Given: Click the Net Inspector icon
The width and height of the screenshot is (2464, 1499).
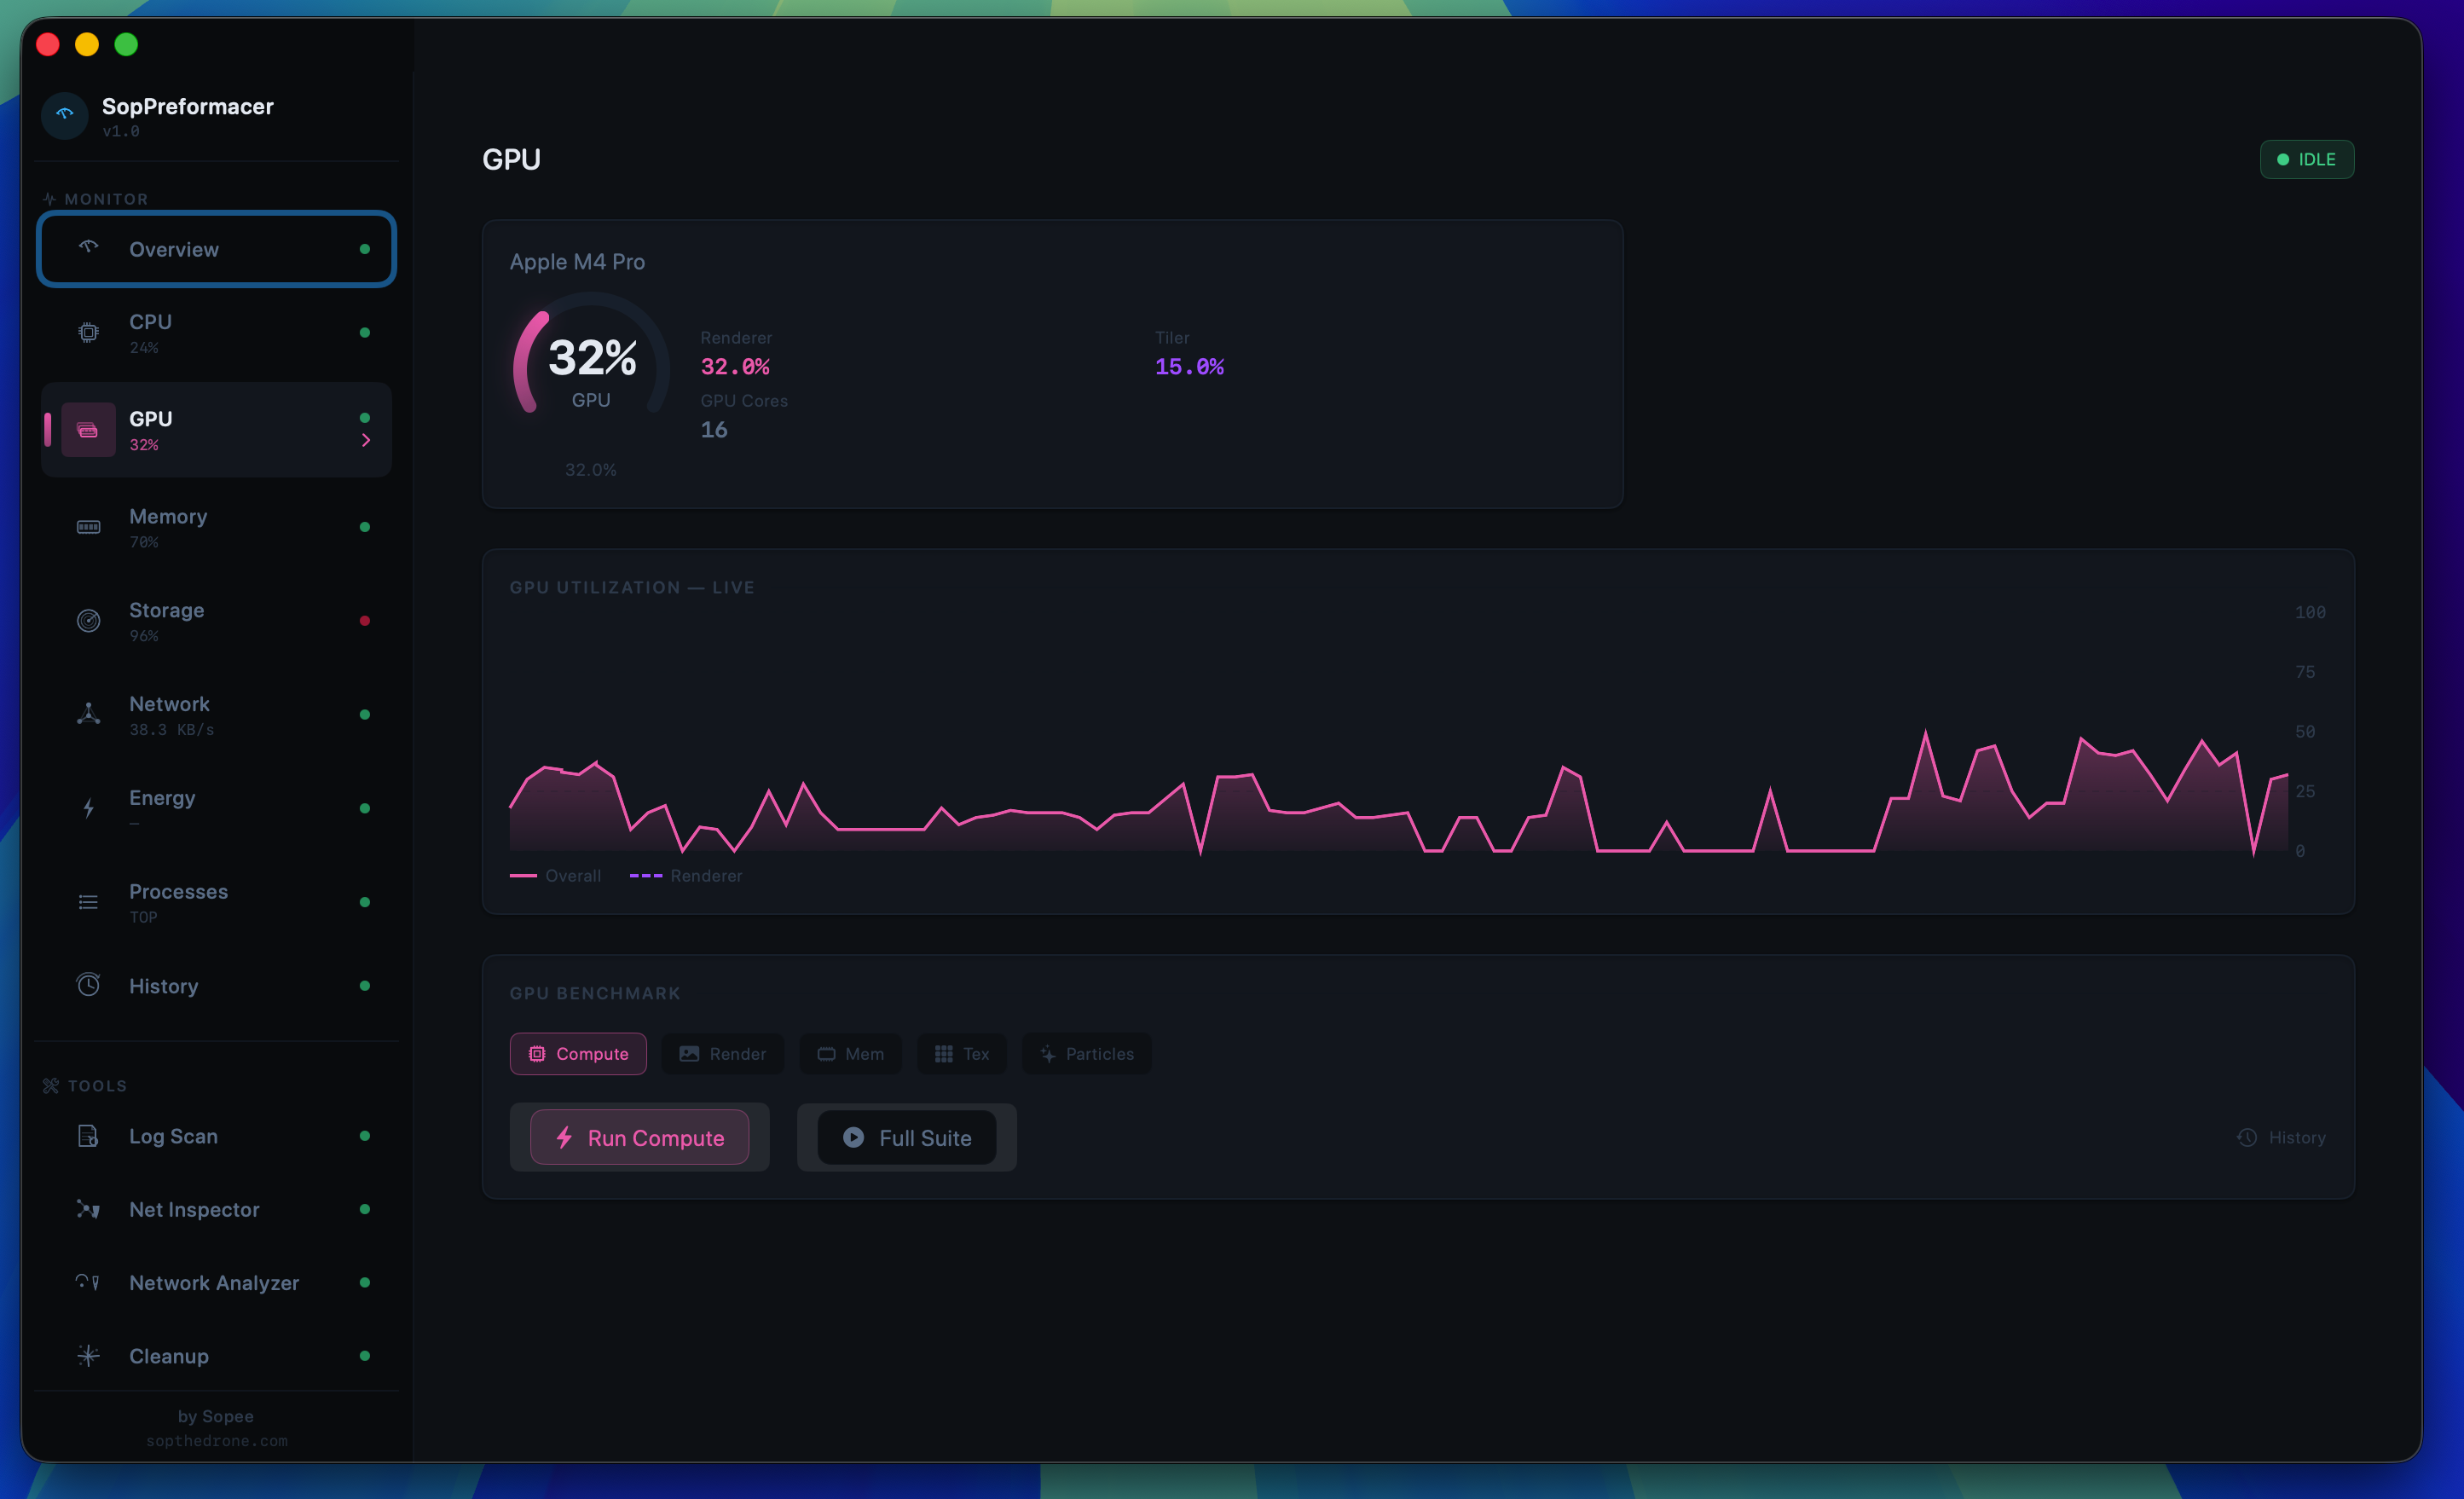Looking at the screenshot, I should [x=88, y=1209].
